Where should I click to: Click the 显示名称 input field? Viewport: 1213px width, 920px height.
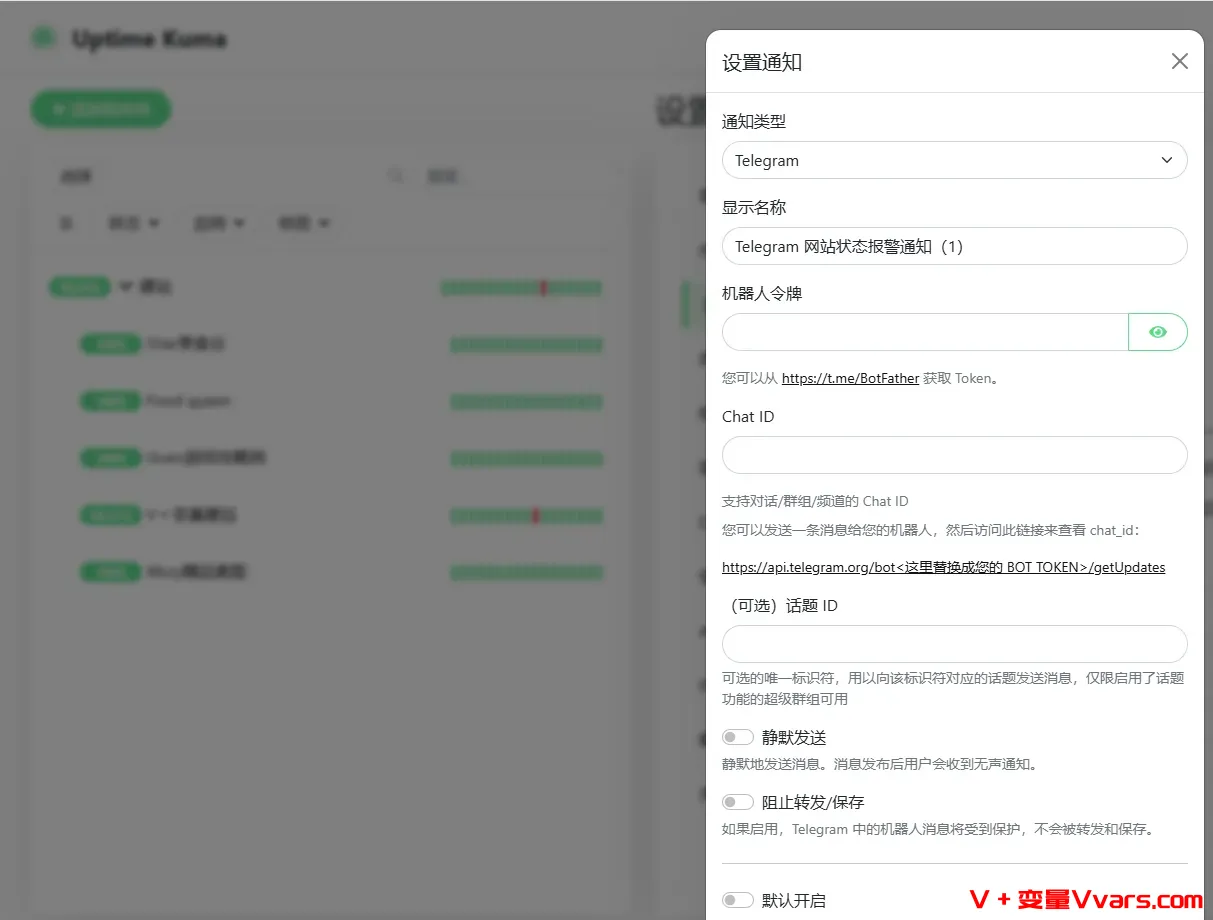pyautogui.click(x=955, y=246)
